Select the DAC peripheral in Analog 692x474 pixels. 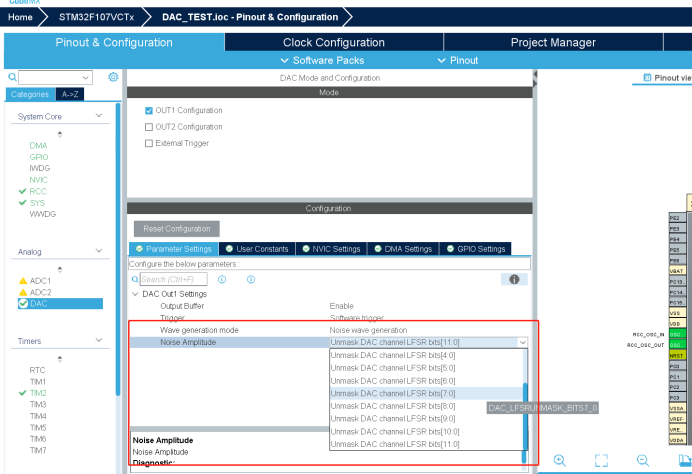[x=60, y=304]
